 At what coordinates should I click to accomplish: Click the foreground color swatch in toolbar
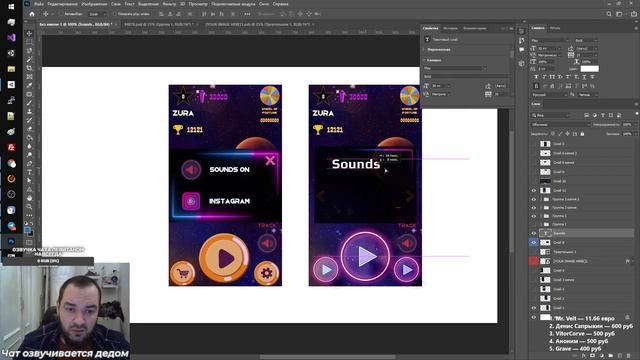[x=27, y=231]
